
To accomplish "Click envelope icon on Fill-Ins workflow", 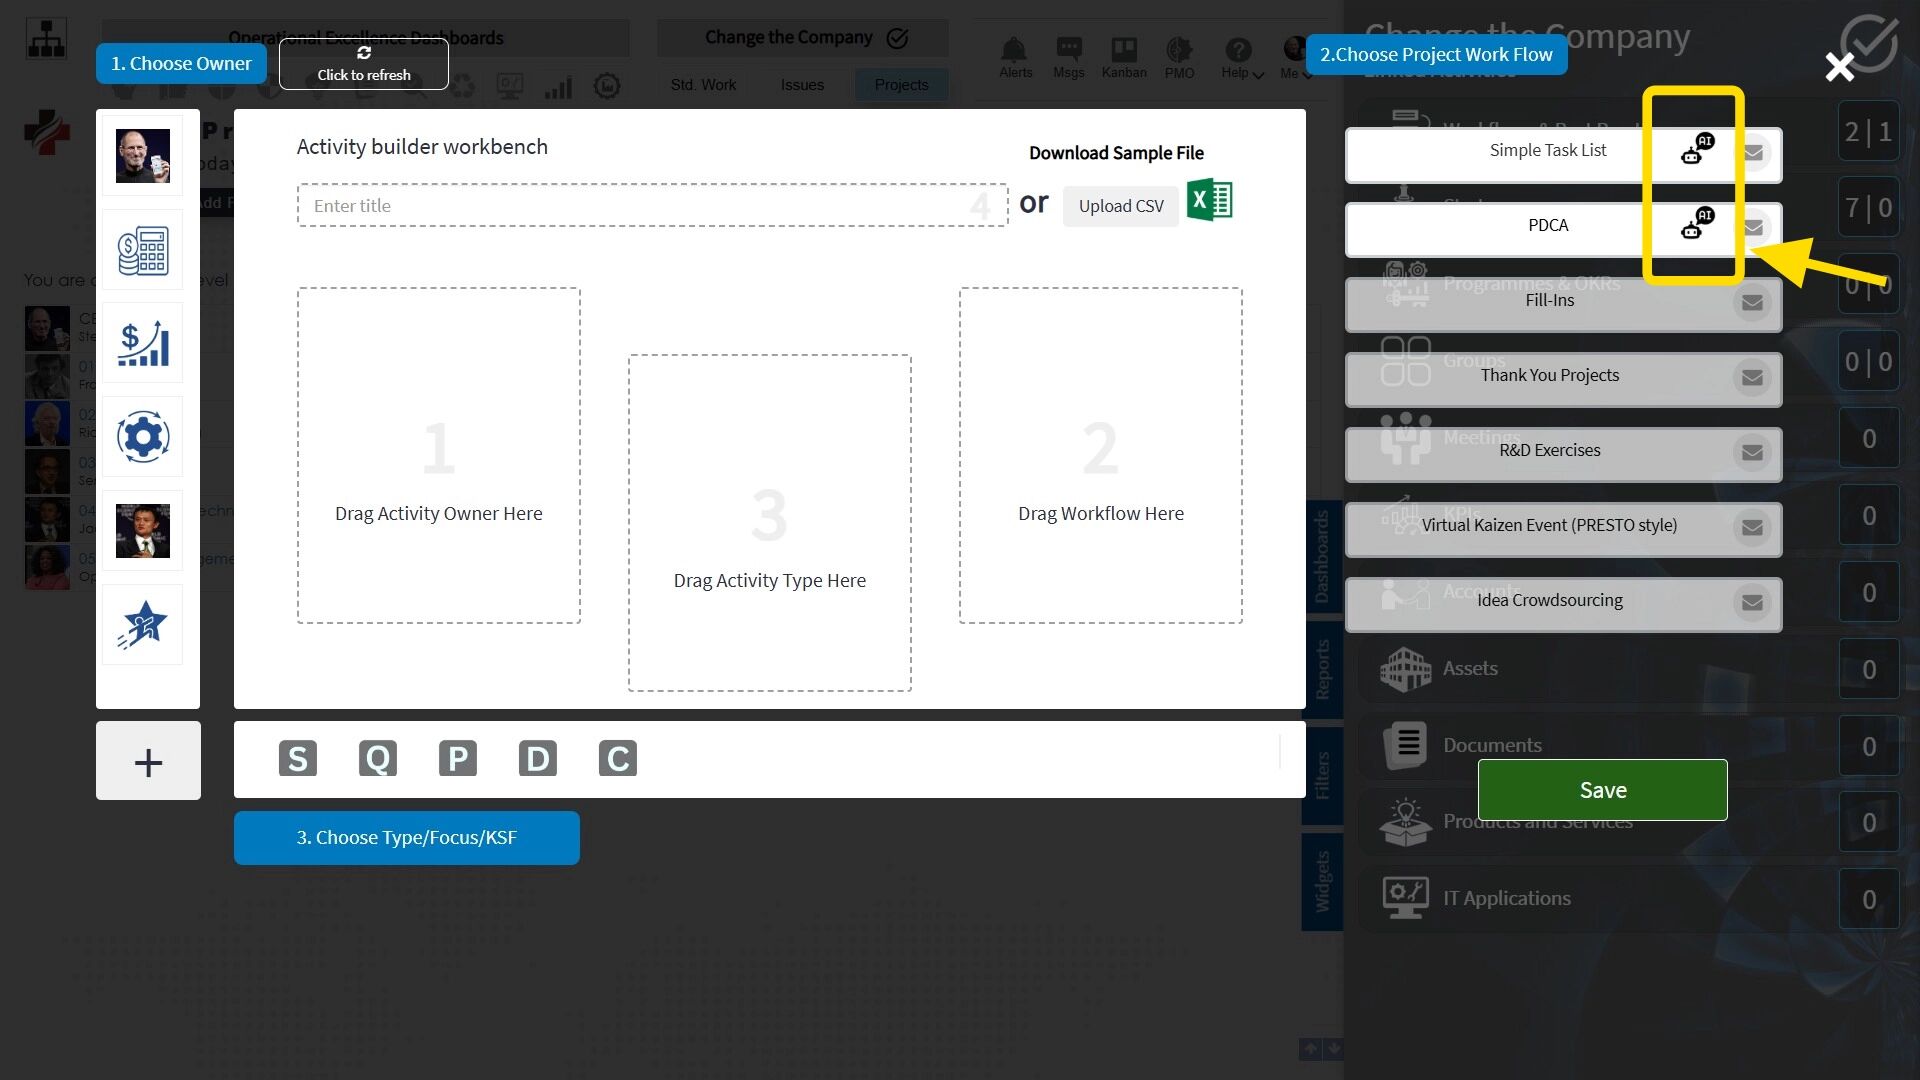I will pos(1752,302).
